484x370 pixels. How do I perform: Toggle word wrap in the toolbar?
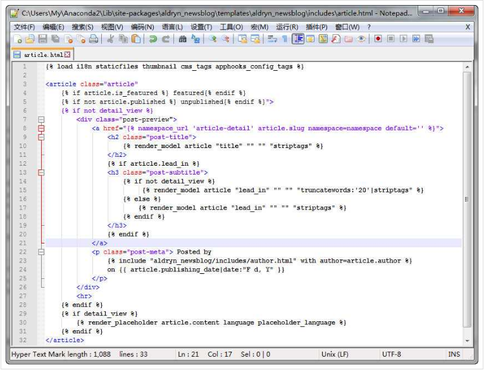click(x=272, y=39)
